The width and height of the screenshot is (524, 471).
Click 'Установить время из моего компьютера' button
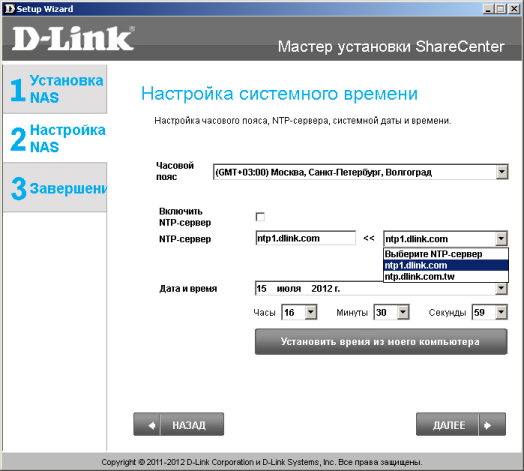[x=381, y=342]
